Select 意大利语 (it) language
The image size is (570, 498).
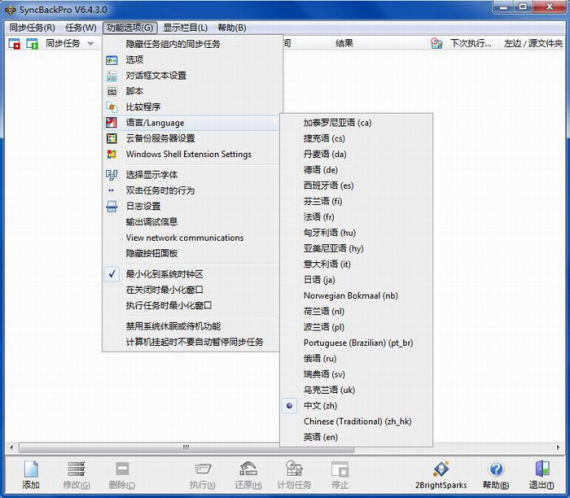click(357, 264)
